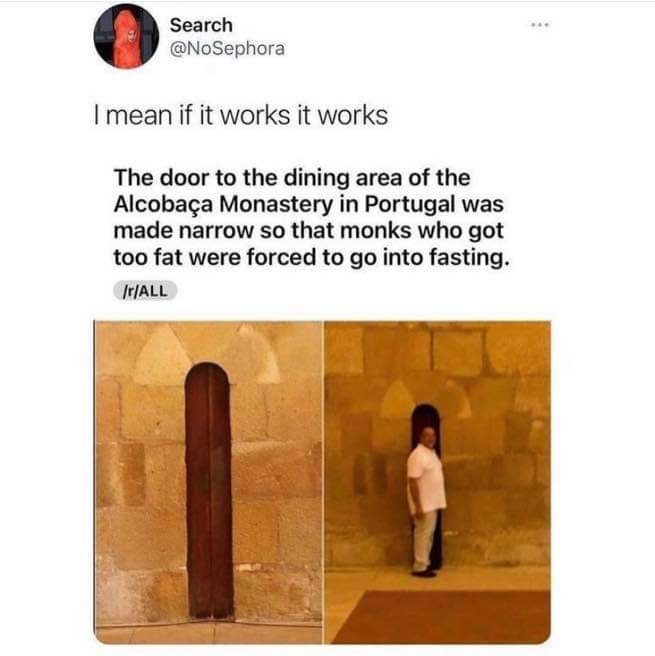Open the three-dot tweet options menu
655x656 pixels.
[540, 25]
